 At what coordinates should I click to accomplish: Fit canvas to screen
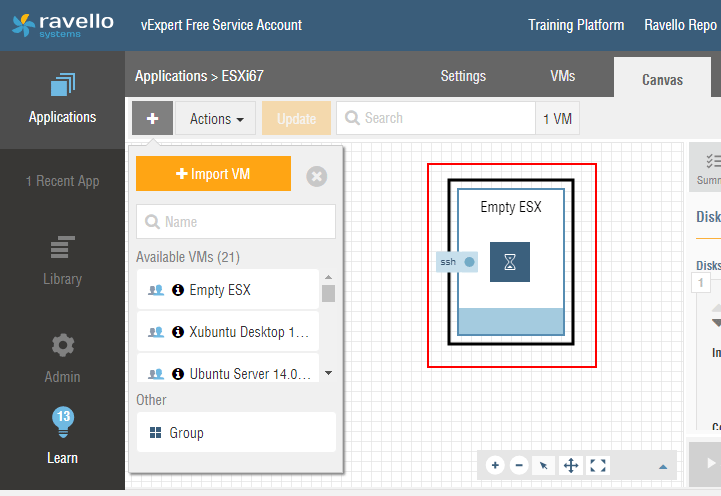click(598, 465)
